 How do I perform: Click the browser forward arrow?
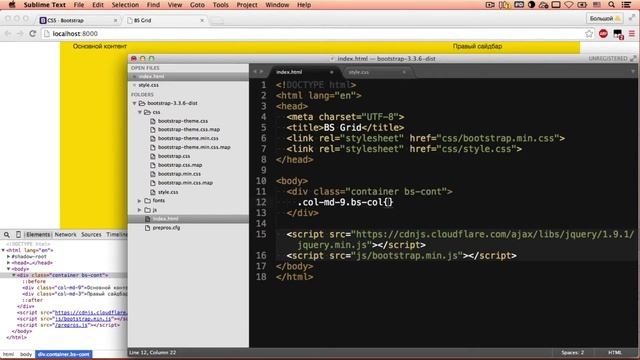click(x=20, y=34)
